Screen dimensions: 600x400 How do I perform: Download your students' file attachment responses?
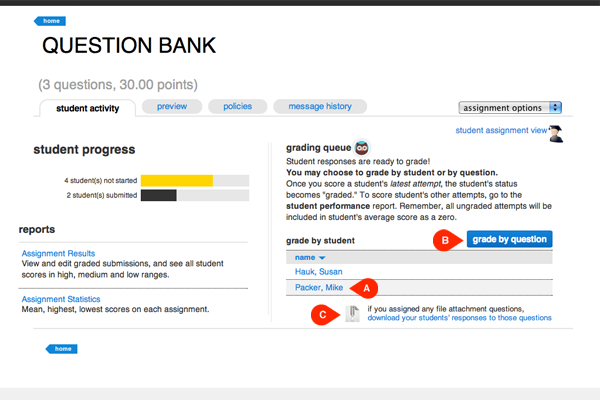459,318
